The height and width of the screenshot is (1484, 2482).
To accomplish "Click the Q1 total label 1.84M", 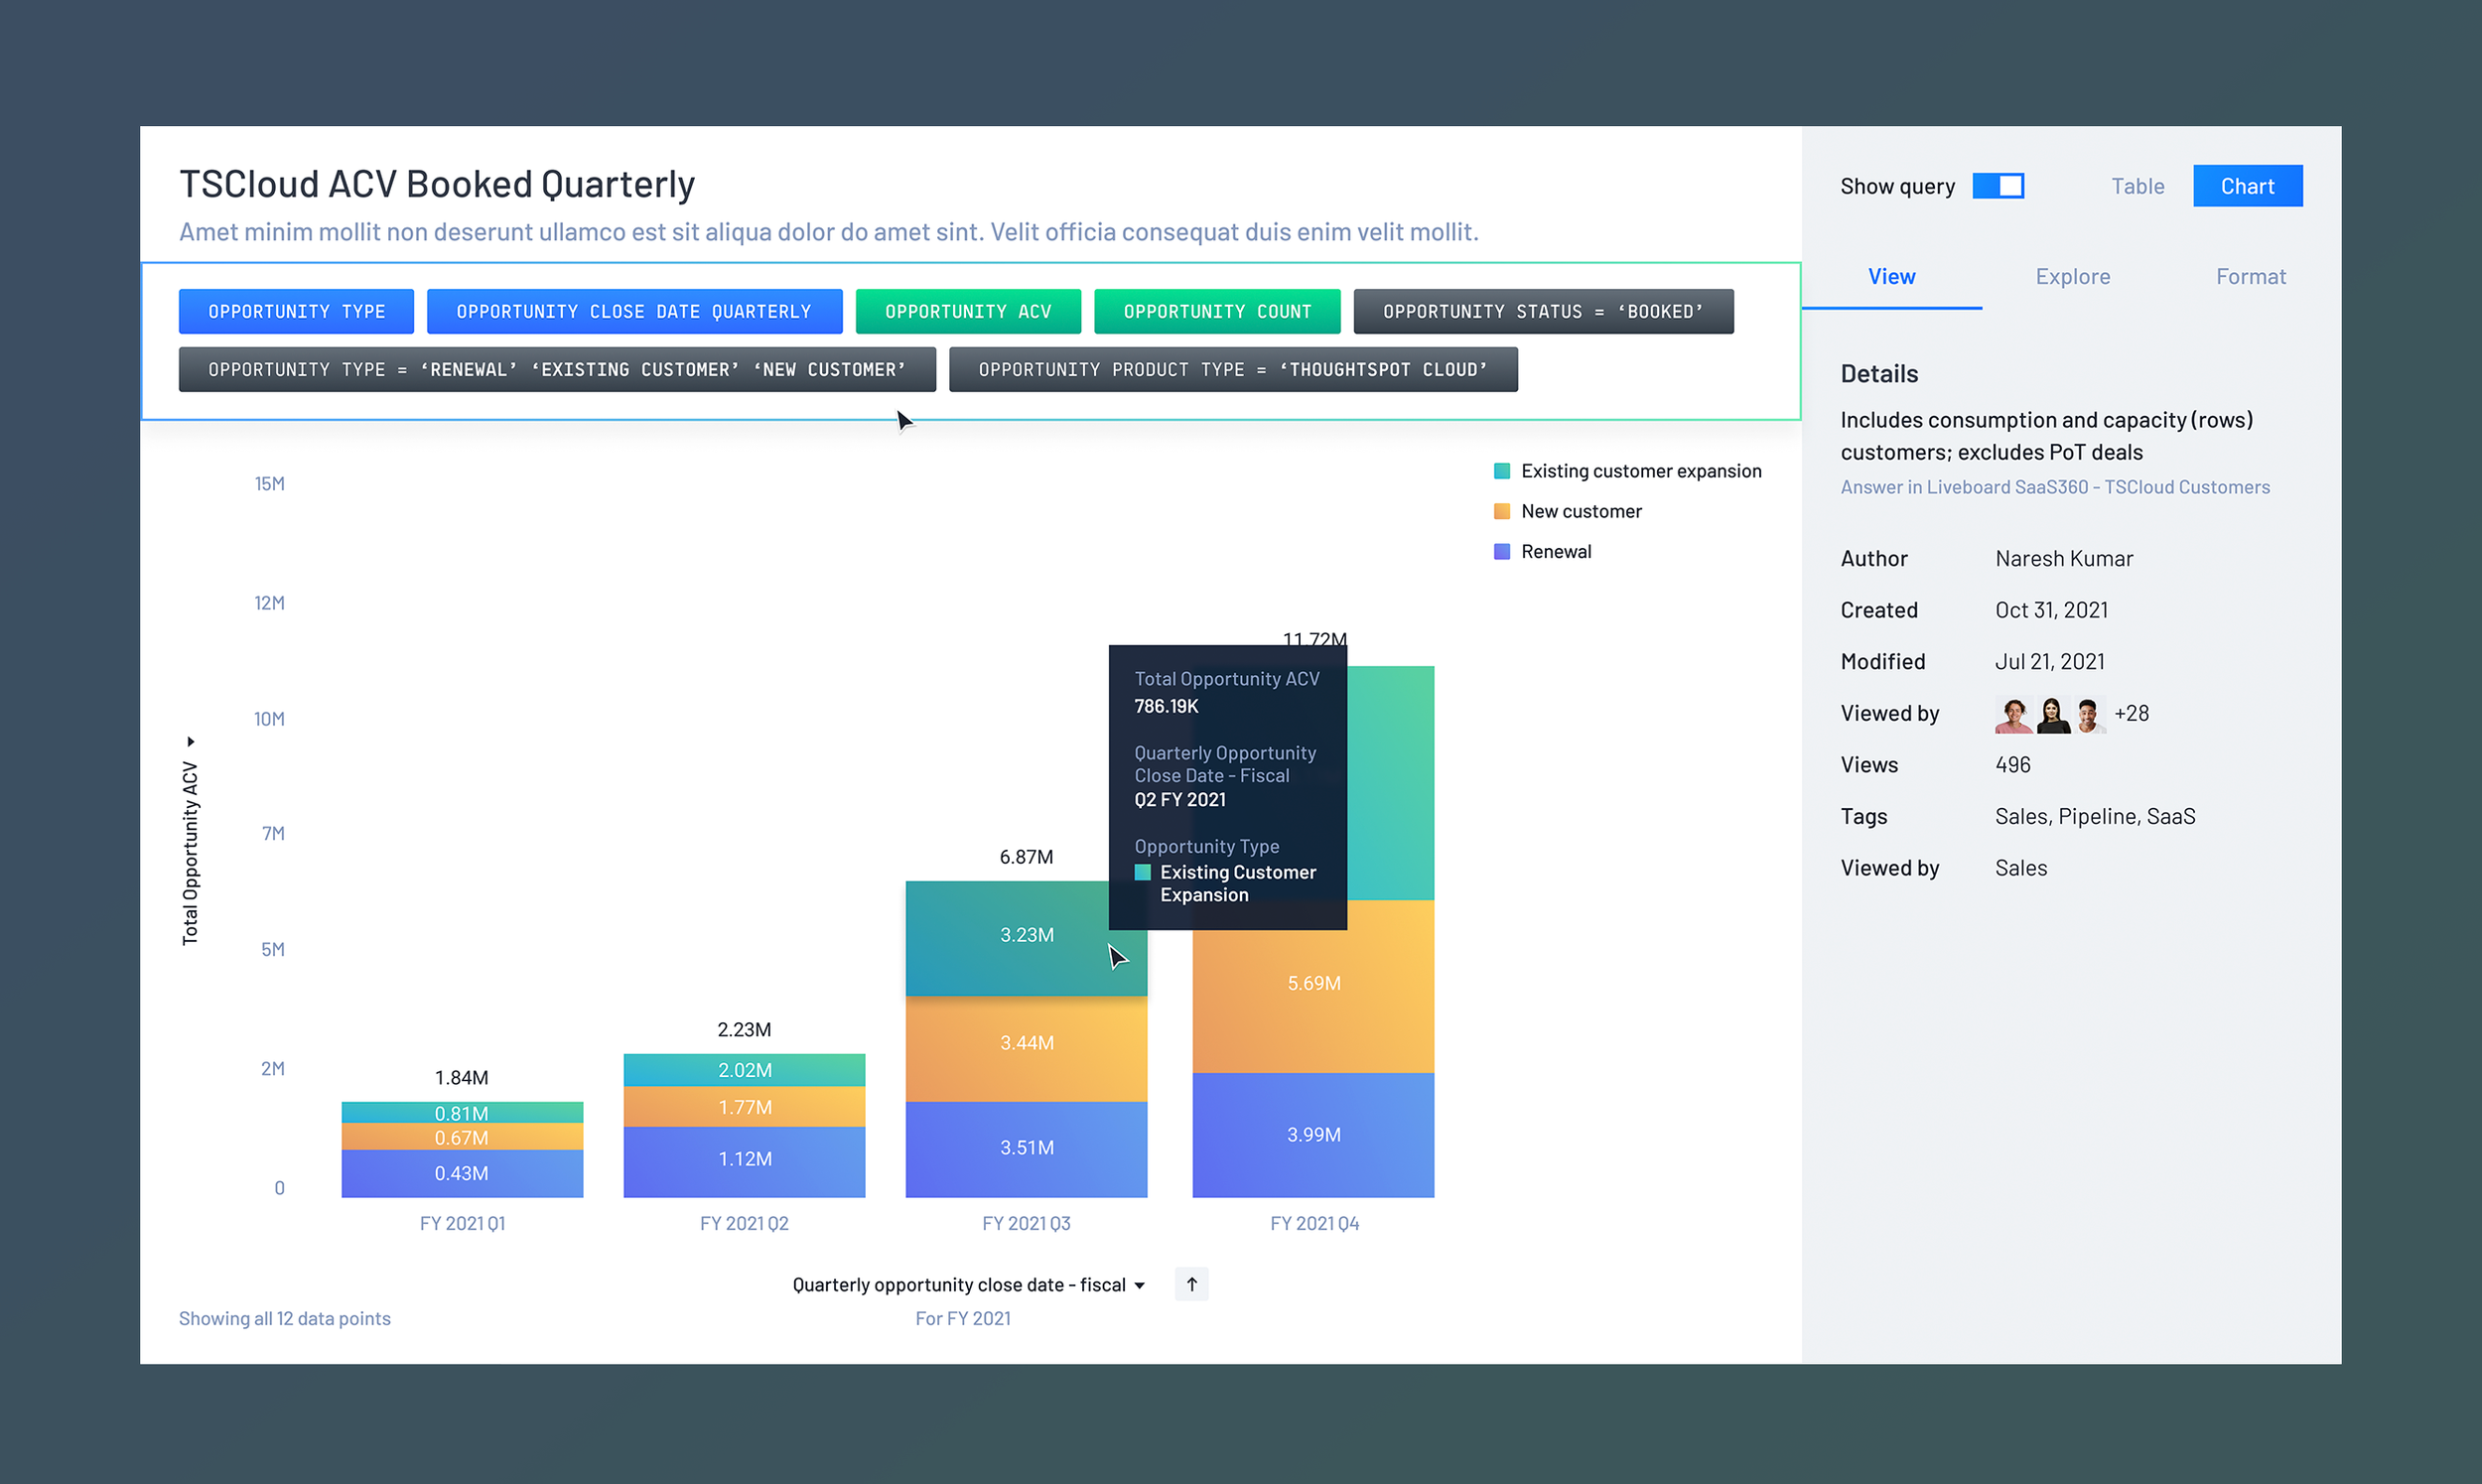I will (x=462, y=1078).
